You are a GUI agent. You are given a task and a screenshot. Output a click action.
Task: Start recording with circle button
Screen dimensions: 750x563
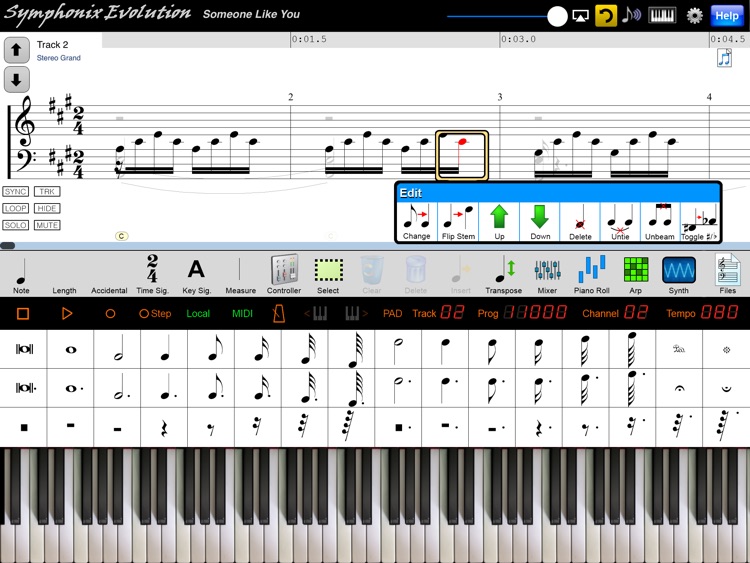pos(110,314)
